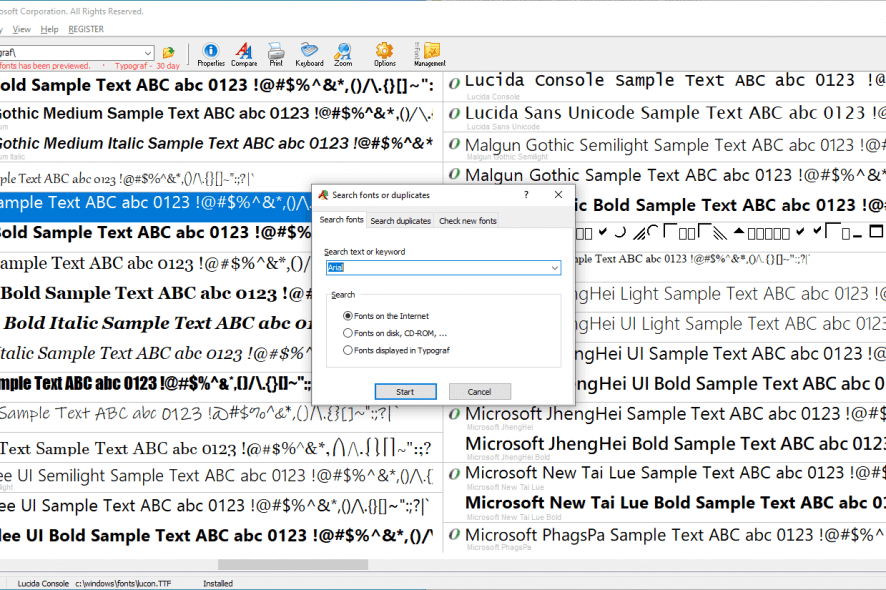
Task: Switch to the Search duplicates tab
Action: (401, 221)
